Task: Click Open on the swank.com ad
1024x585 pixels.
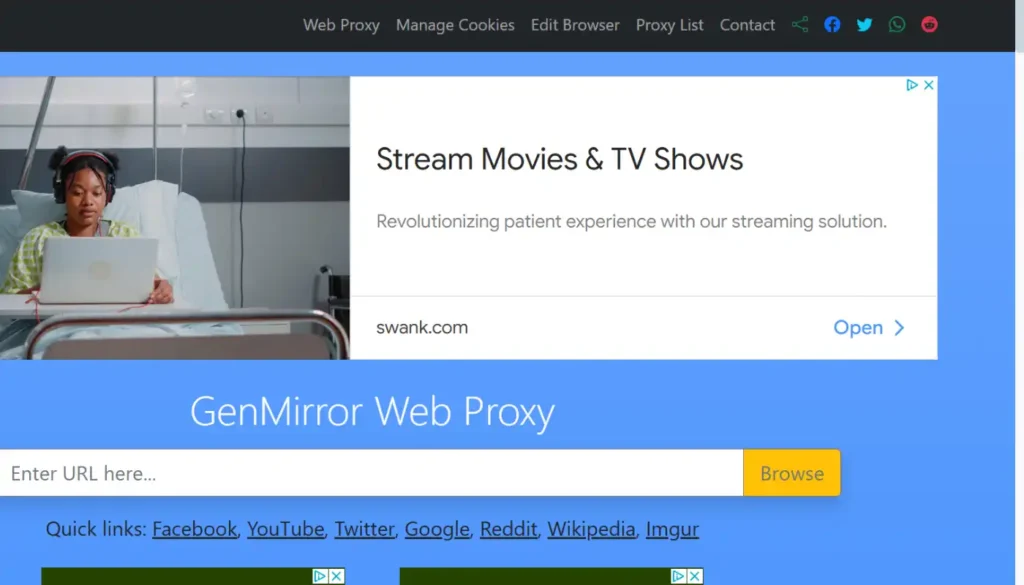Action: click(x=869, y=328)
